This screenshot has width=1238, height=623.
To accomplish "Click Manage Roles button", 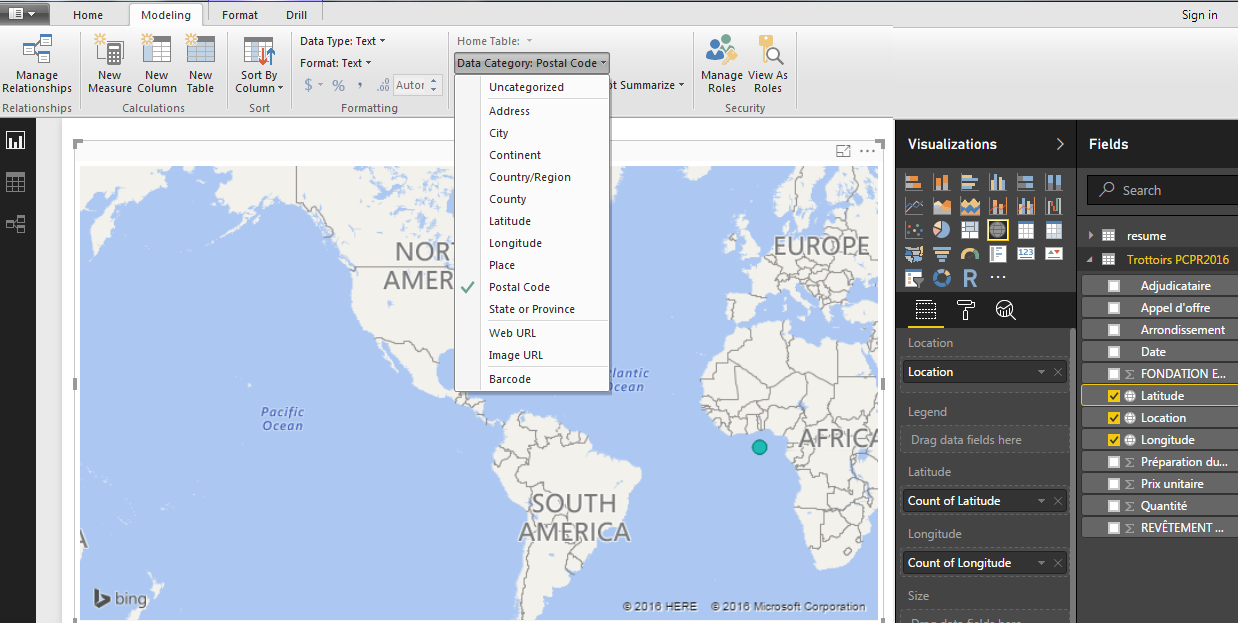I will coord(722,64).
